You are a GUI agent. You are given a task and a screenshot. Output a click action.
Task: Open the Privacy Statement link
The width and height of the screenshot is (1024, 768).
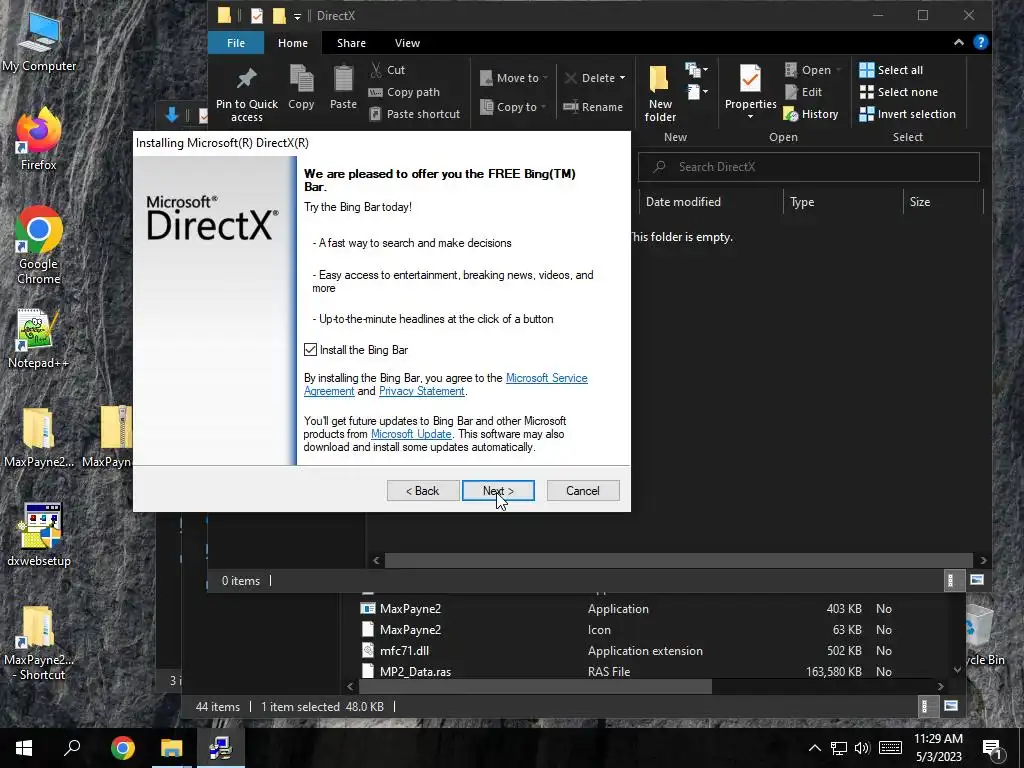point(422,391)
